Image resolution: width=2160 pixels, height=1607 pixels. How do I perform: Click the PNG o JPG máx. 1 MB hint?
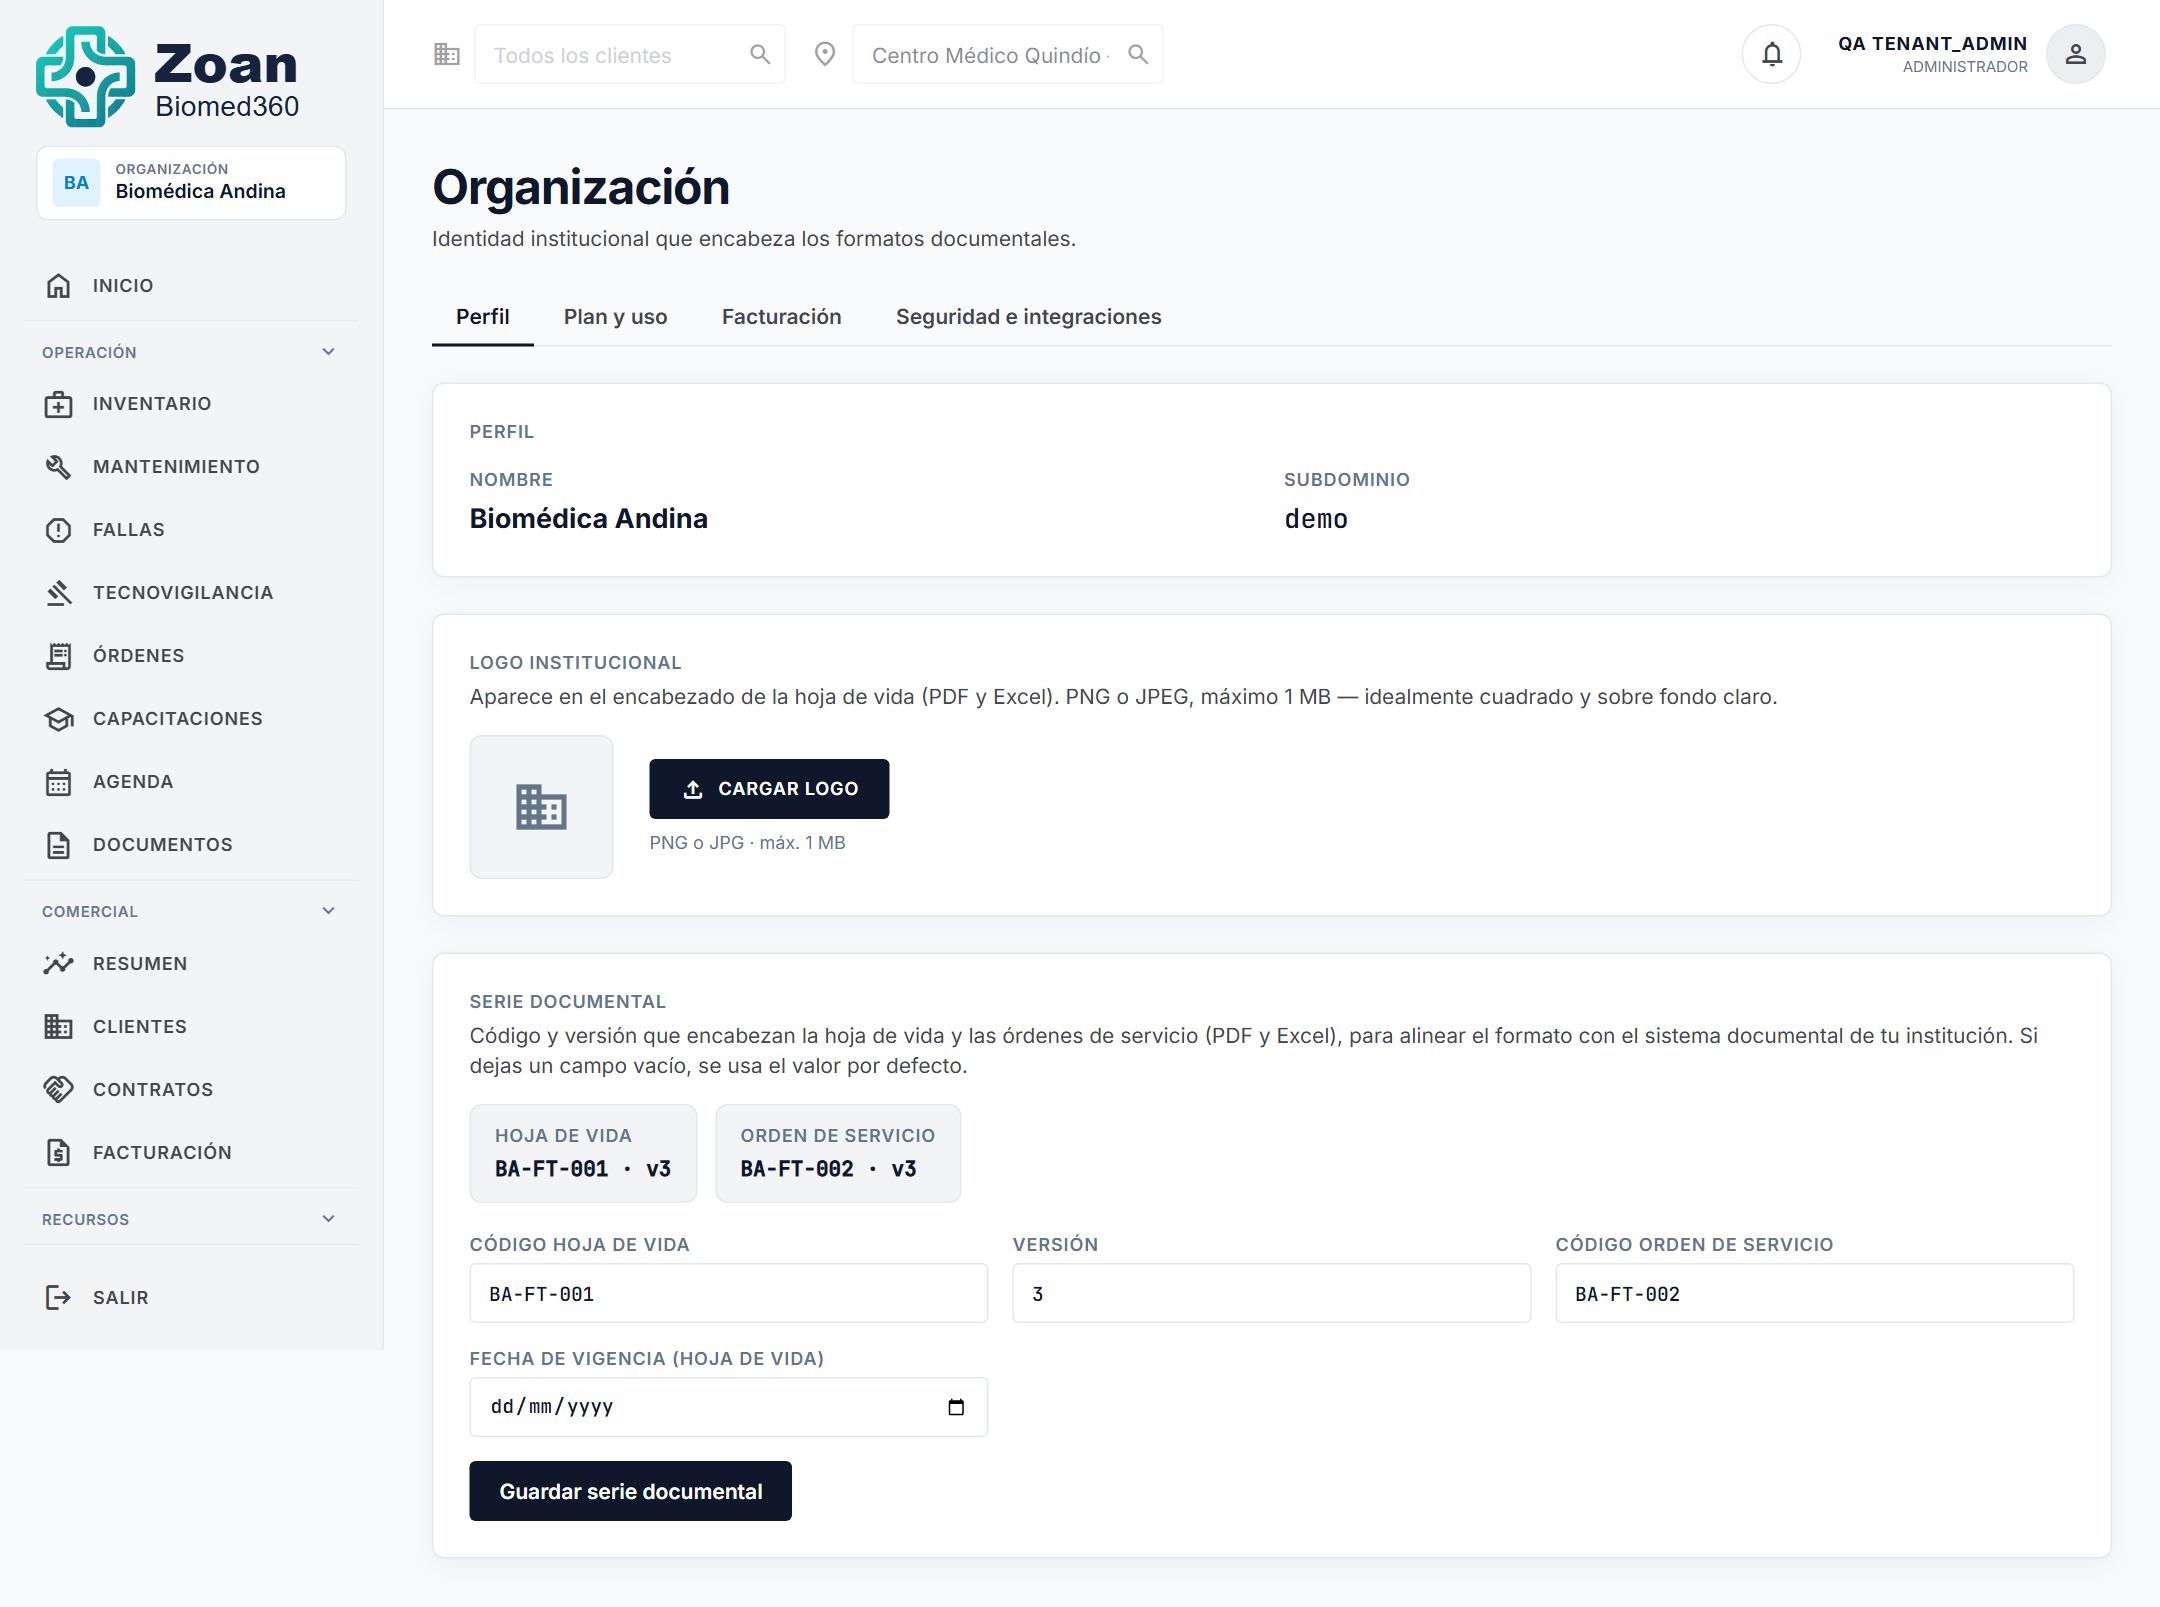point(748,843)
